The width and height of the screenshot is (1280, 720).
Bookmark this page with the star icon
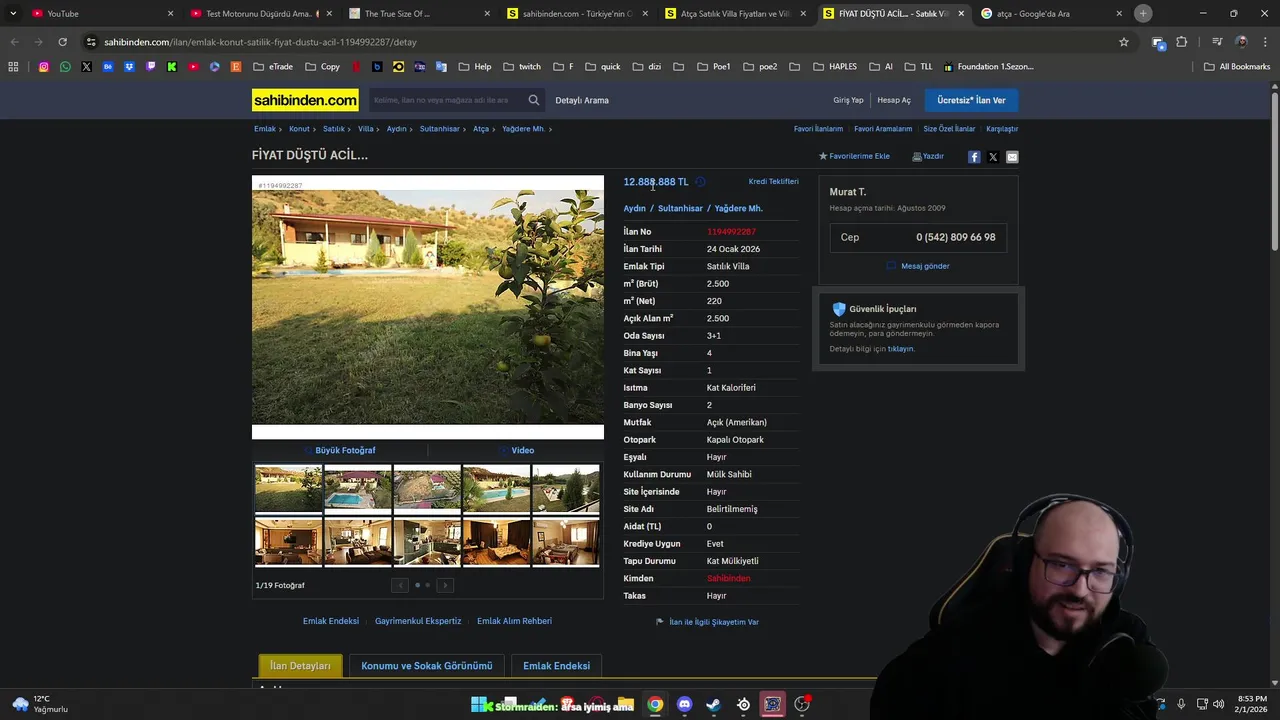(1124, 42)
